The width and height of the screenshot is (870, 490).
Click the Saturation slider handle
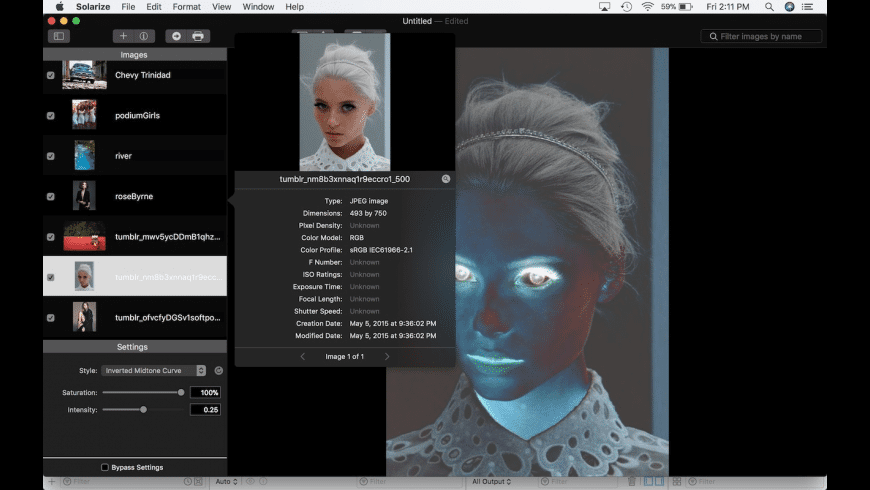(x=181, y=393)
